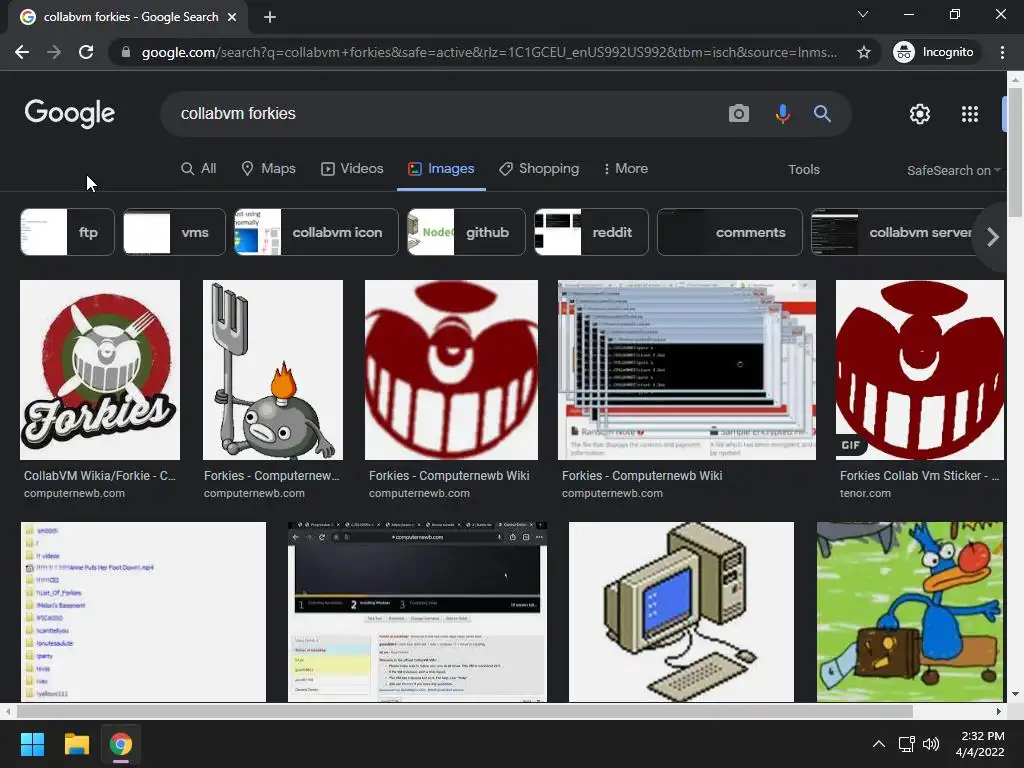Image resolution: width=1024 pixels, height=768 pixels.
Task: Open pixel art computer image
Action: (x=681, y=612)
